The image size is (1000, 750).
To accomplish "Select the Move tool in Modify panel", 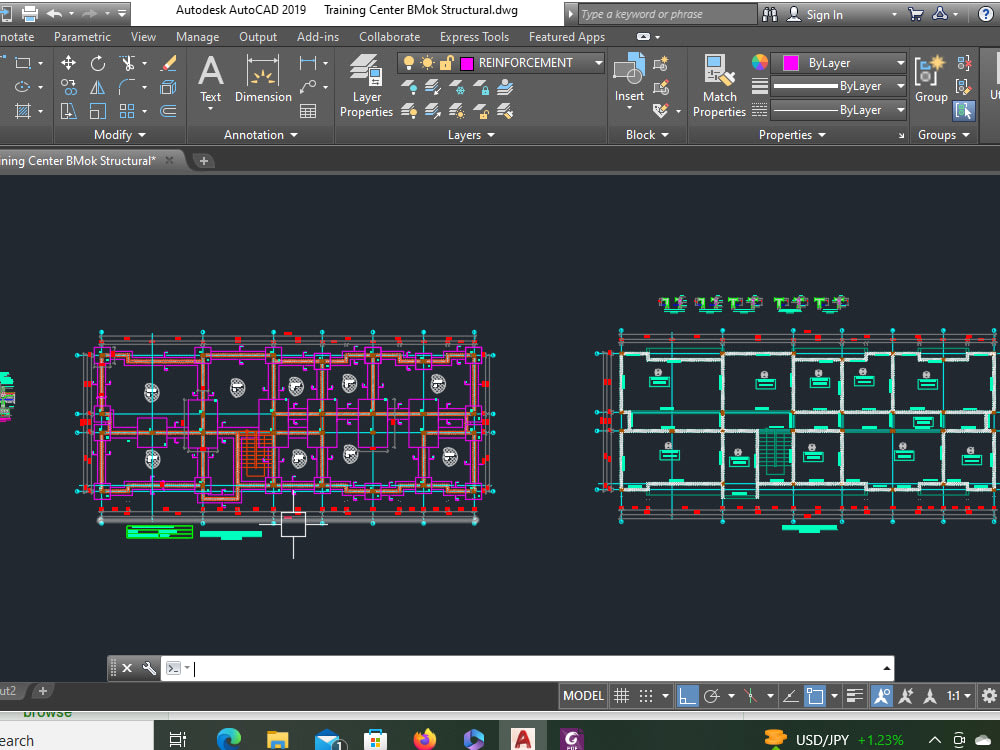I will click(x=69, y=63).
